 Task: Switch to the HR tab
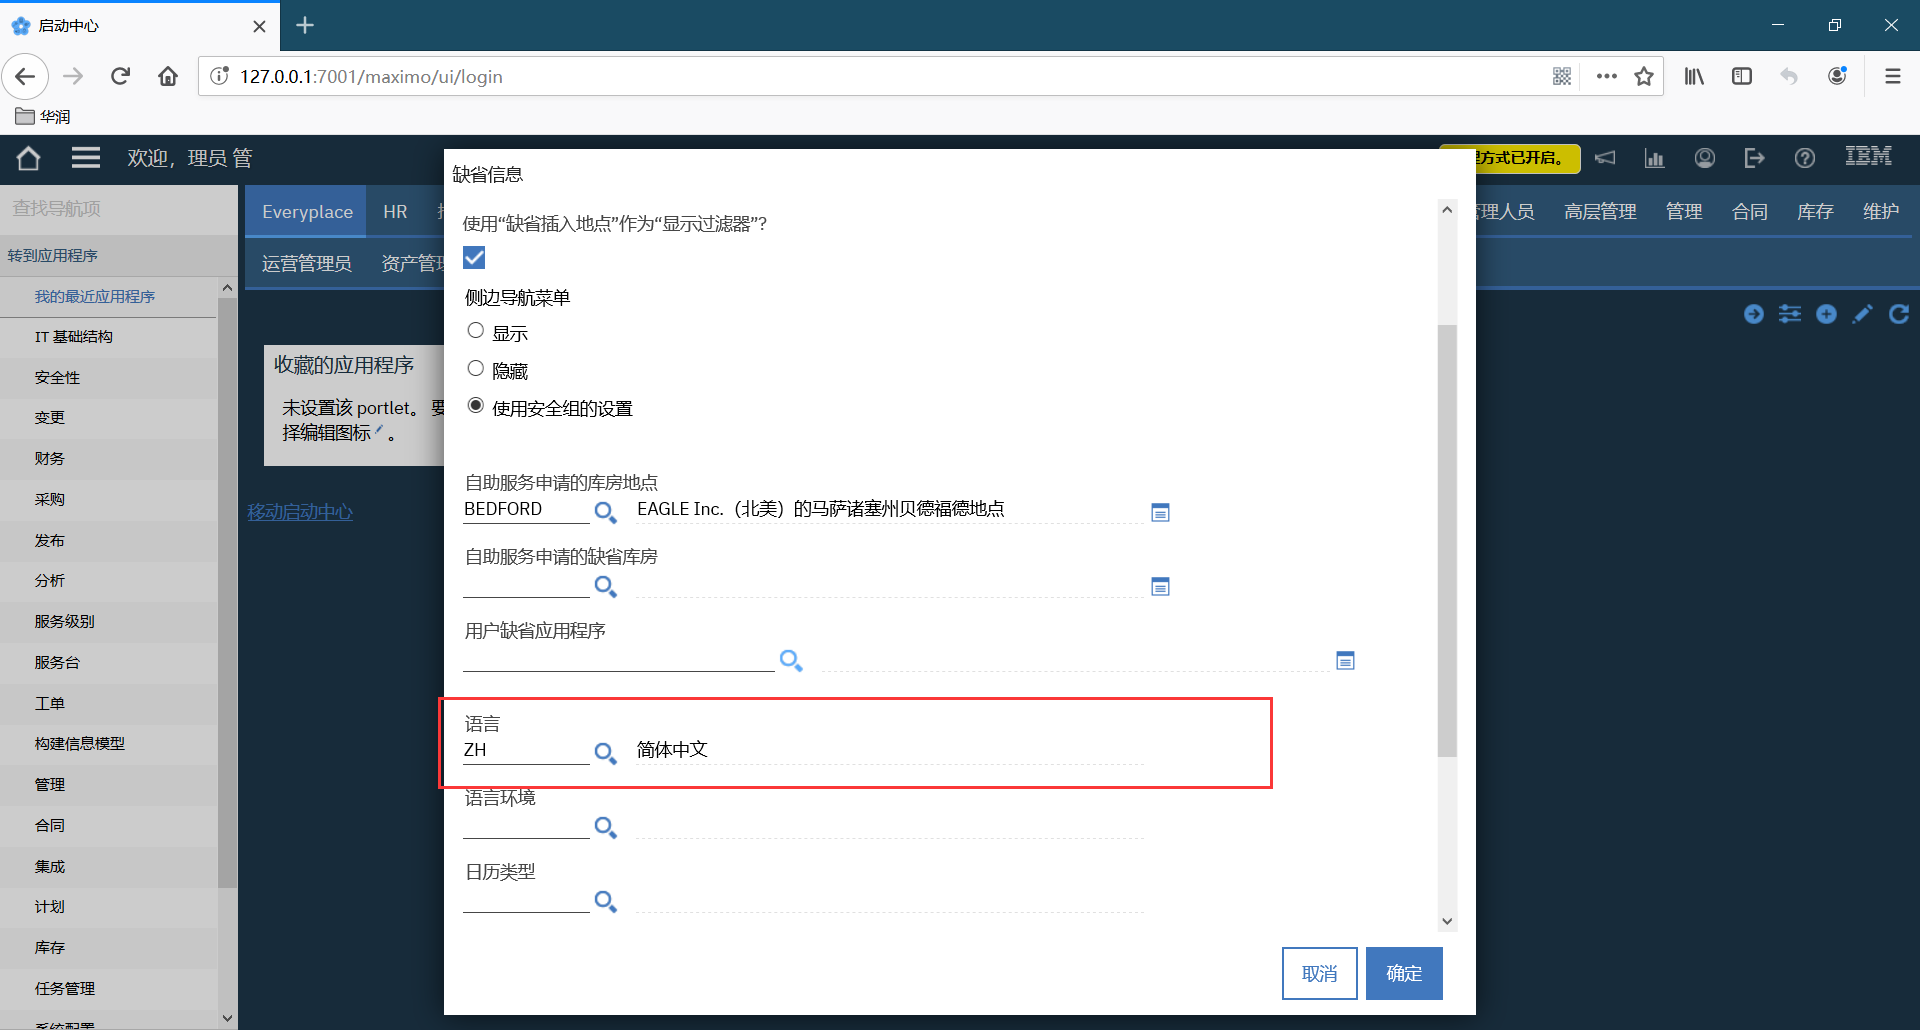click(395, 211)
